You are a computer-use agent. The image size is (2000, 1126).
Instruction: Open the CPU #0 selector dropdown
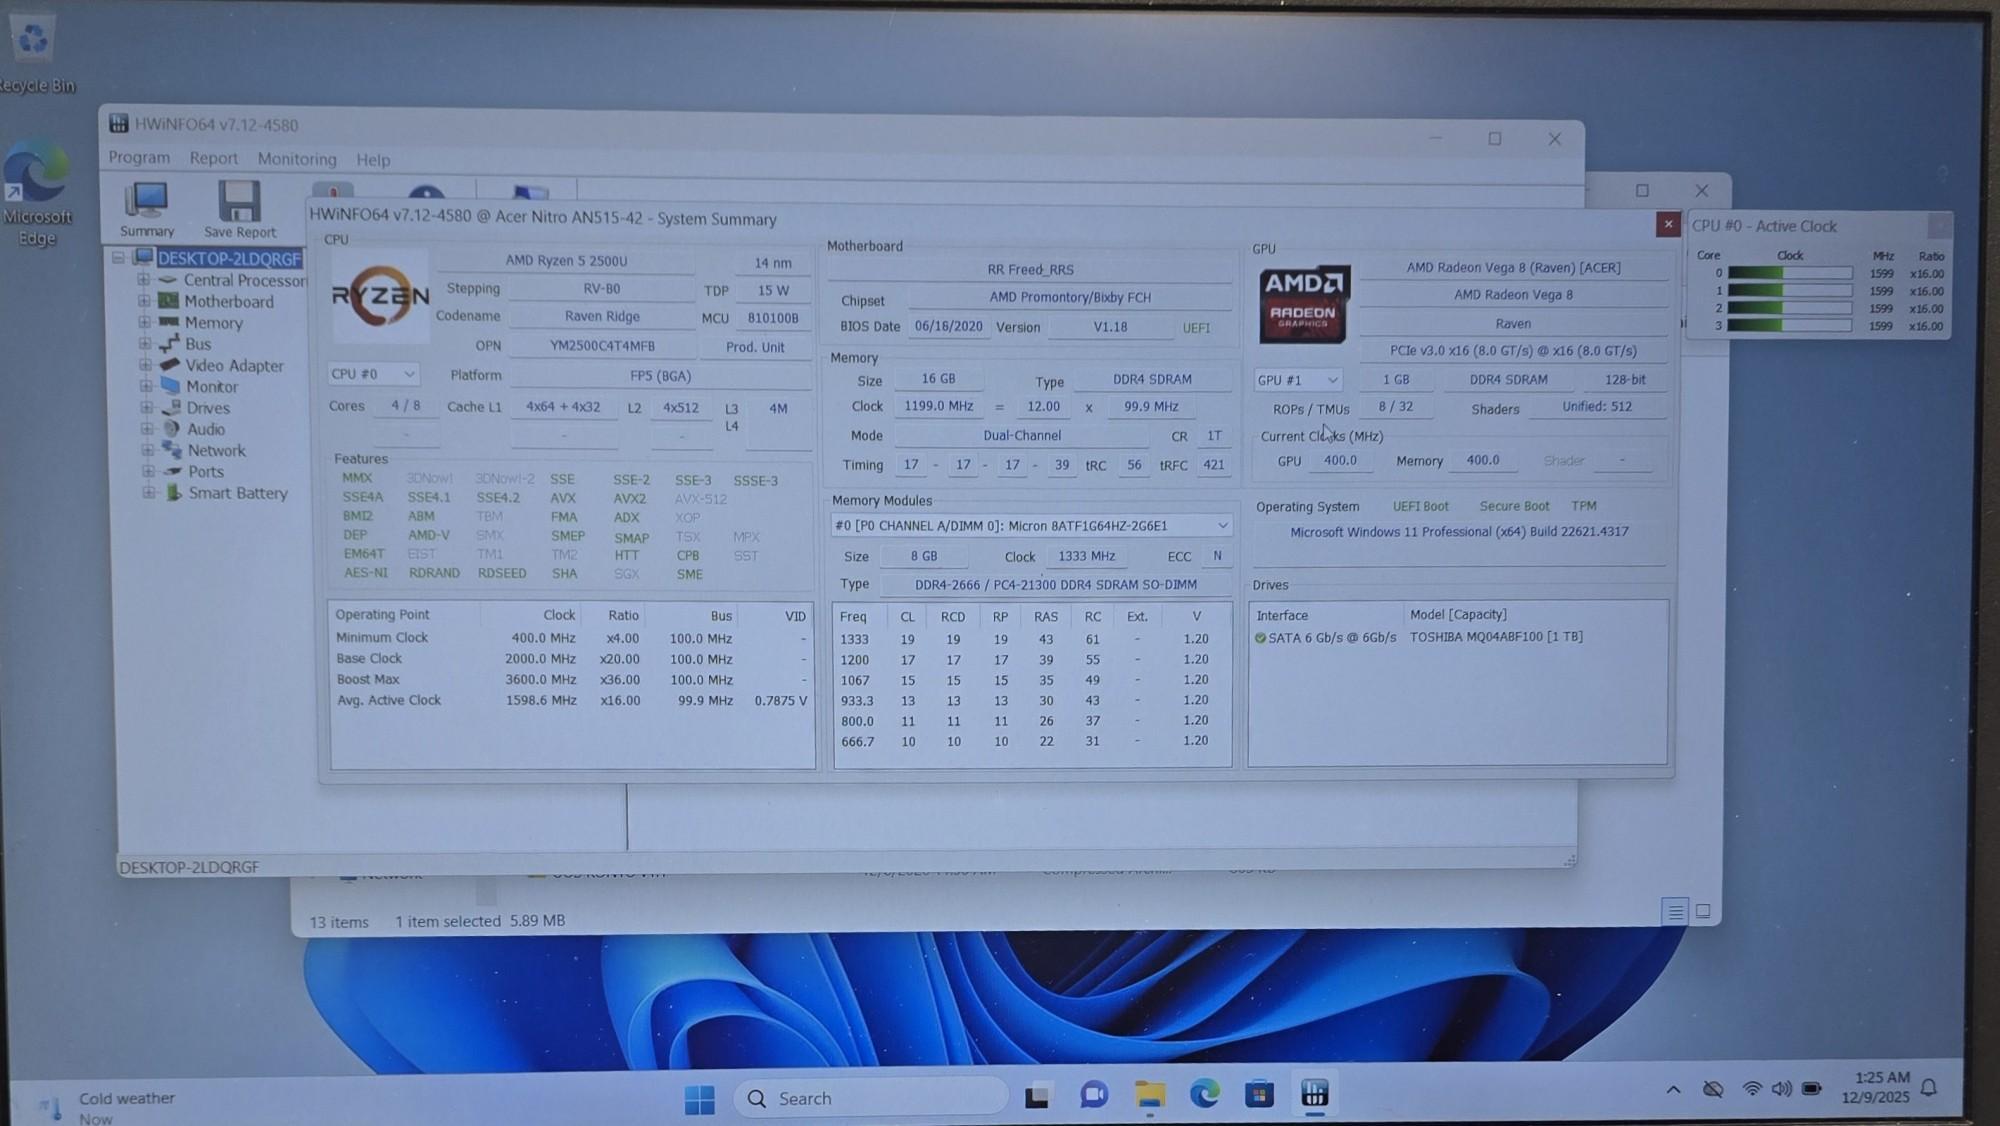click(x=373, y=374)
